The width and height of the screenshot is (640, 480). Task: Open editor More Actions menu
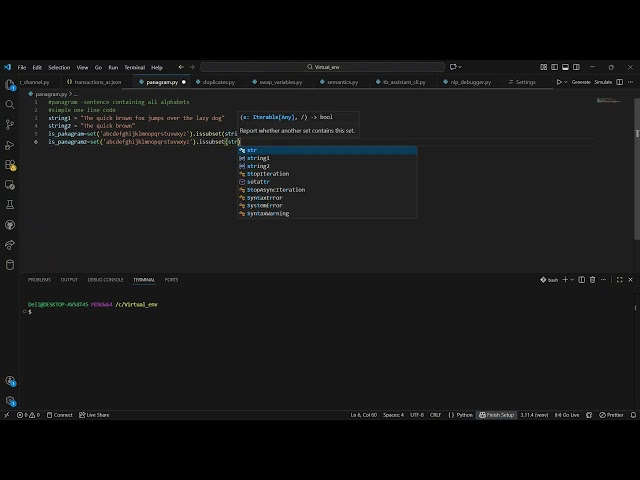point(631,82)
